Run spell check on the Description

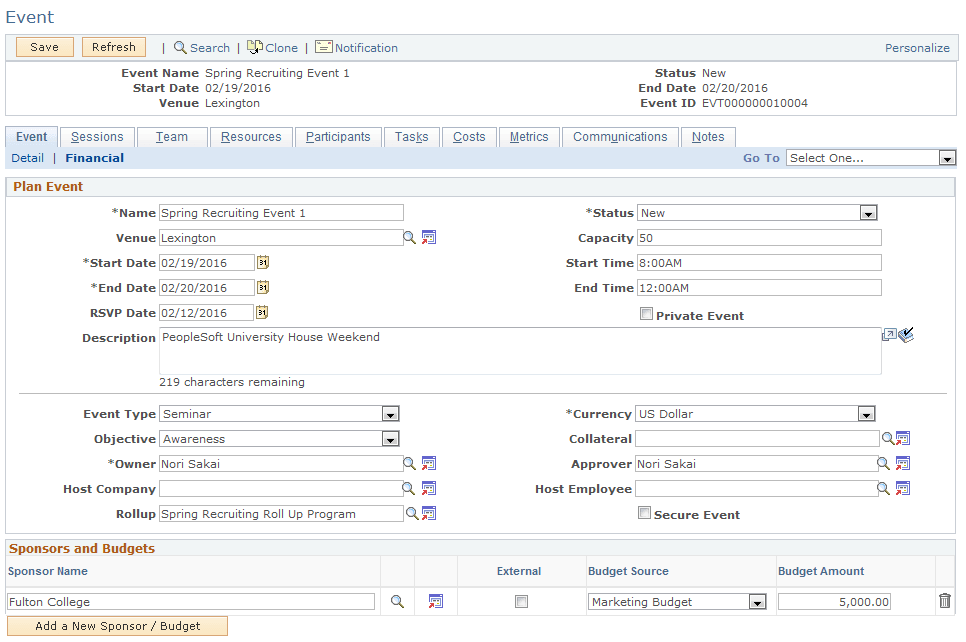click(905, 335)
